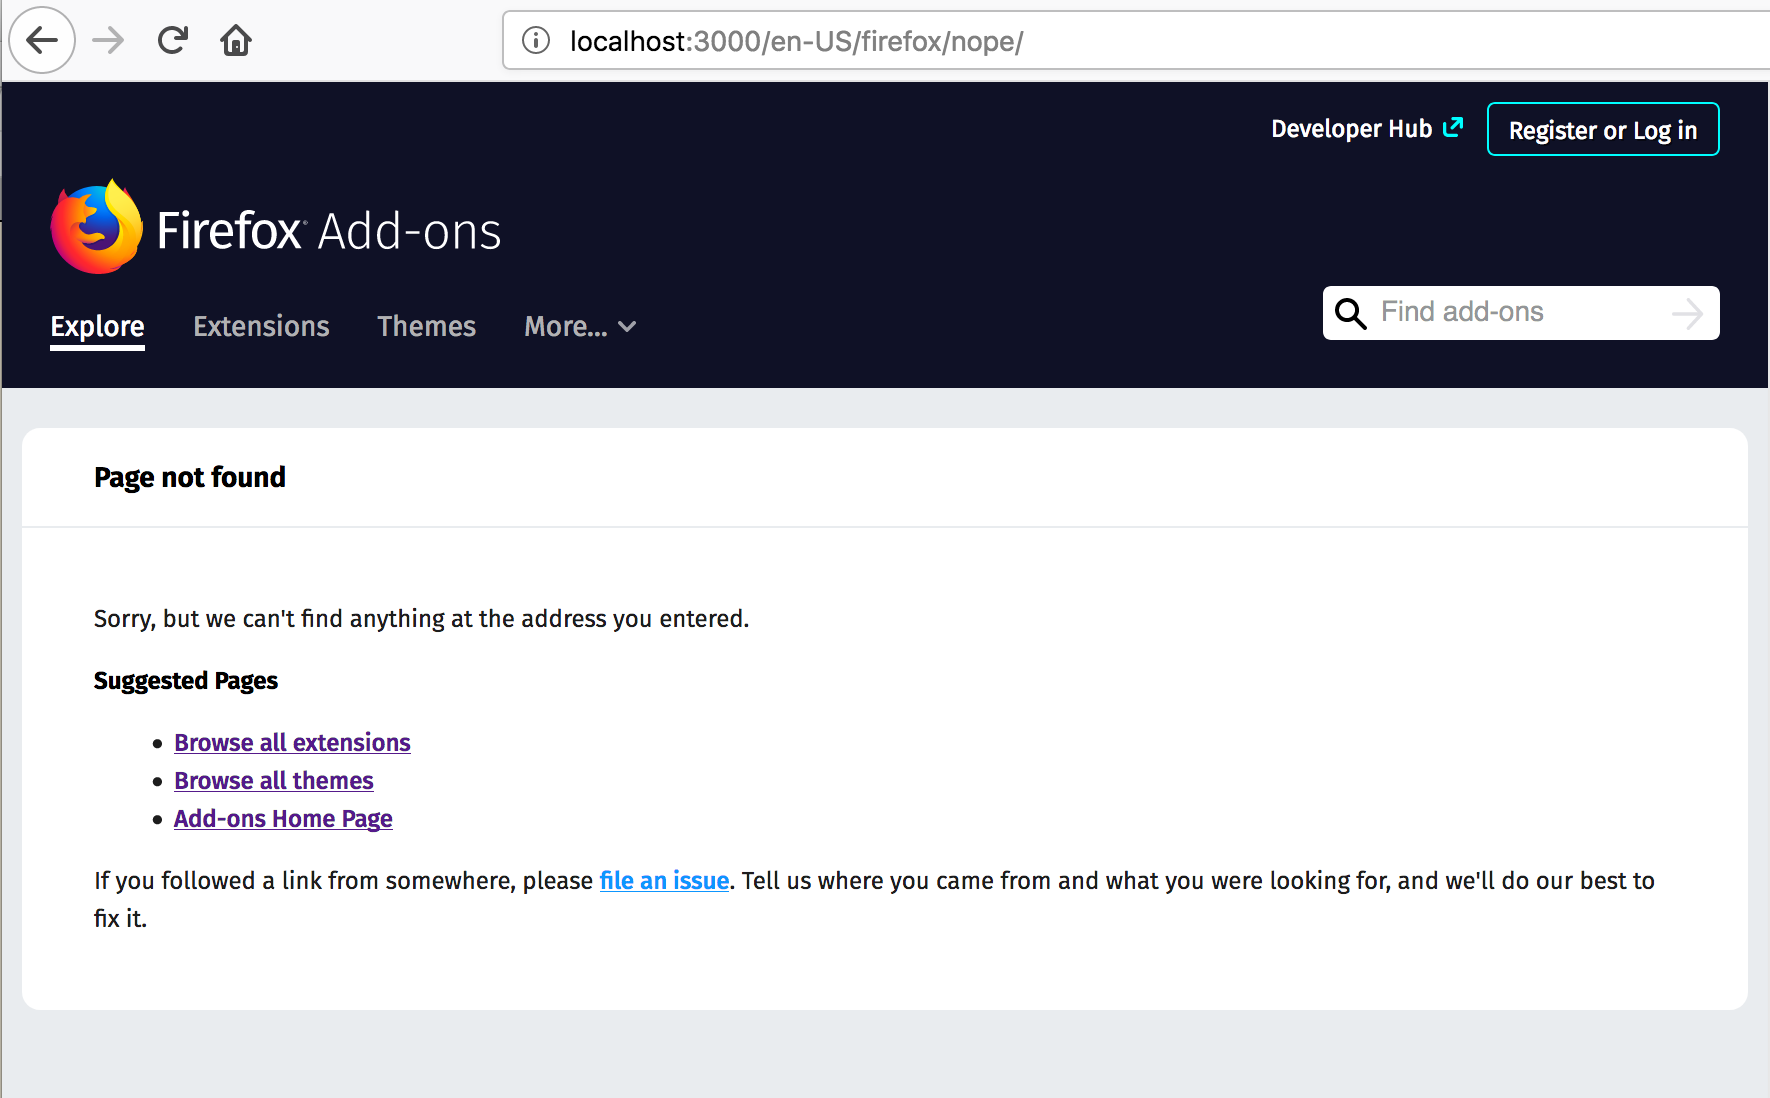Open Developer Hub external link icon
The image size is (1770, 1098).
(1453, 127)
